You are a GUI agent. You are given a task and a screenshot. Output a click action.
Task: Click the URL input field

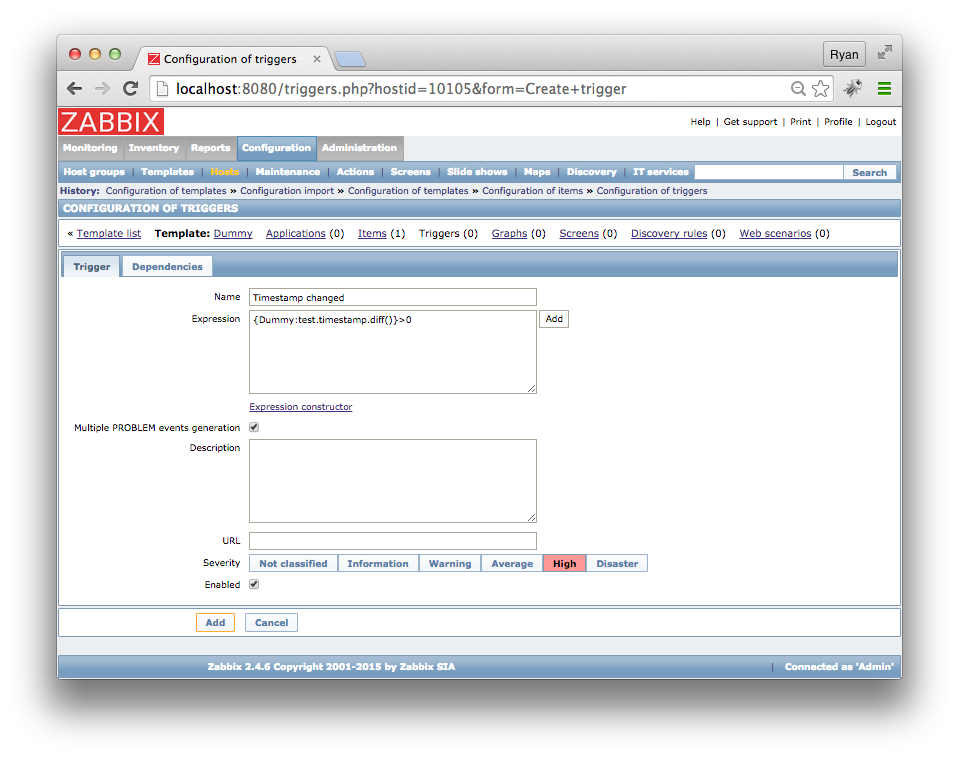click(x=393, y=541)
